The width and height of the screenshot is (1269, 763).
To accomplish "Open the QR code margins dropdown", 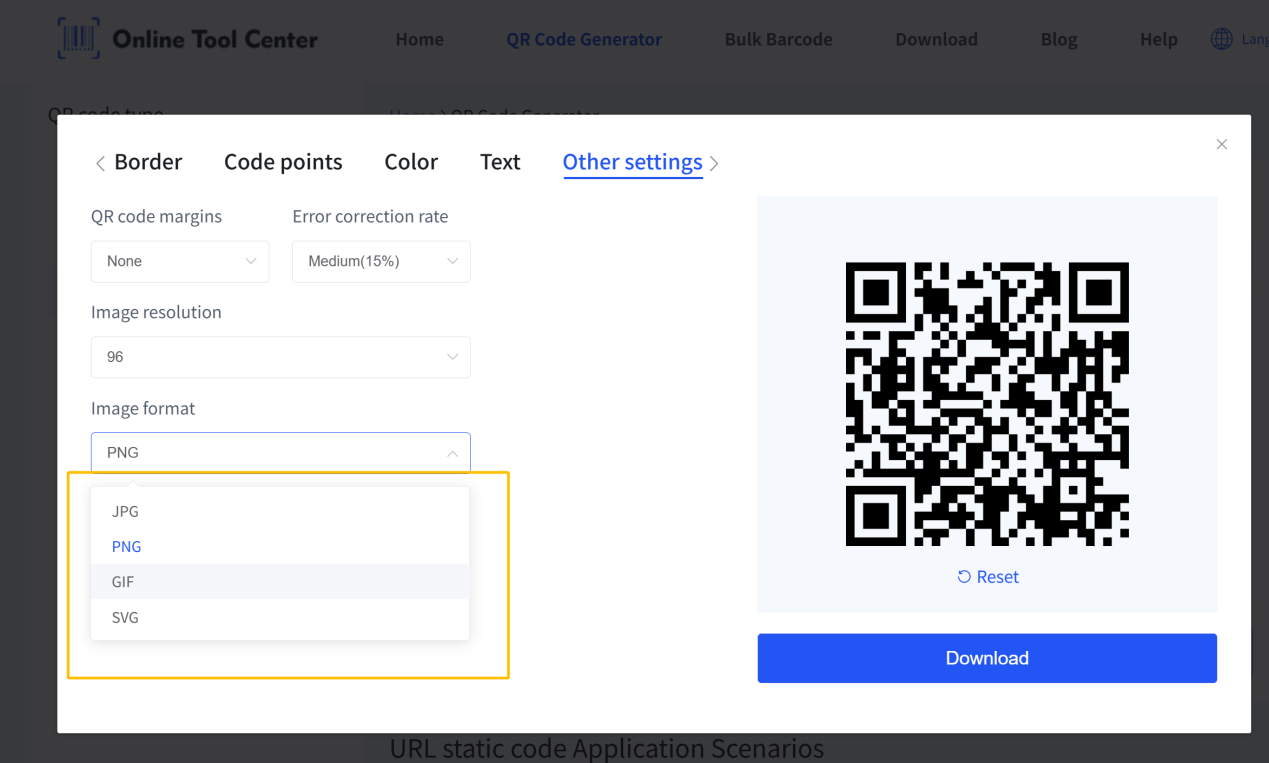I will tap(180, 261).
